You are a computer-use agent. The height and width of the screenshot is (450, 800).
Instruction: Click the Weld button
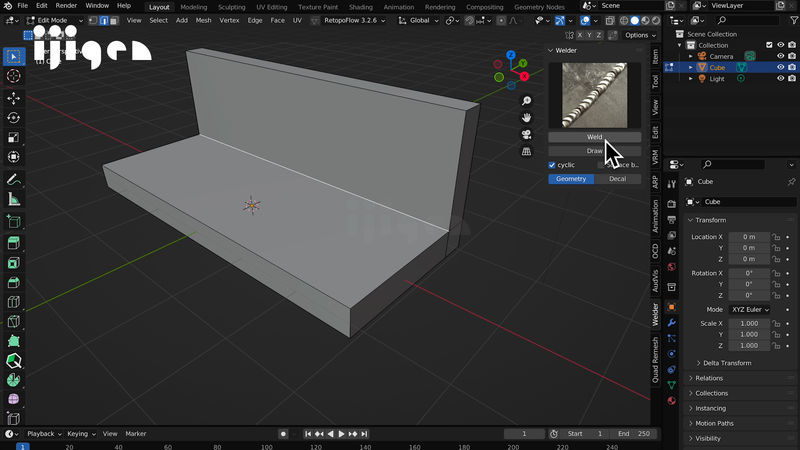tap(594, 137)
